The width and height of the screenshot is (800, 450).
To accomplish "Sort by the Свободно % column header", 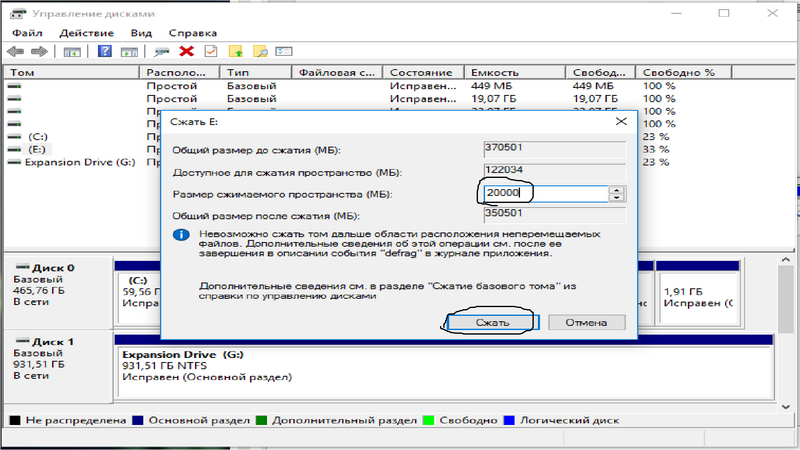I will coord(684,72).
